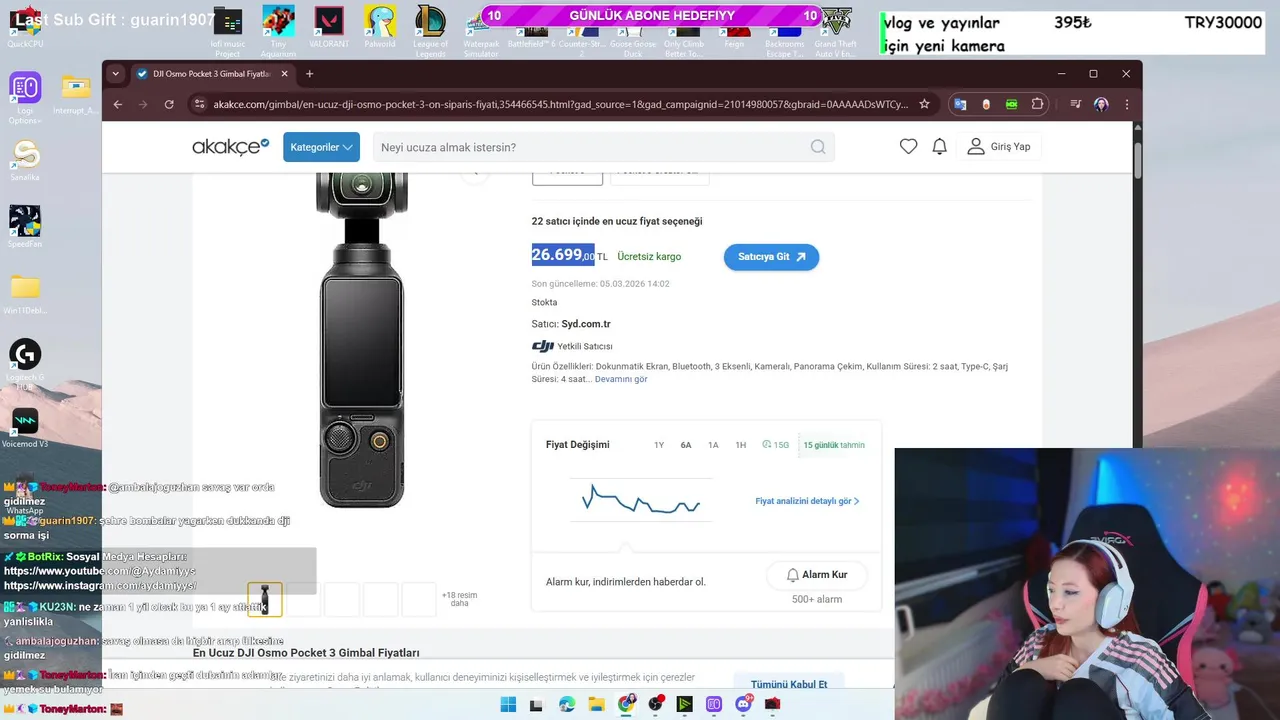Open Chrome tab search dropdown arrow
The width and height of the screenshot is (1280, 720).
[x=116, y=73]
